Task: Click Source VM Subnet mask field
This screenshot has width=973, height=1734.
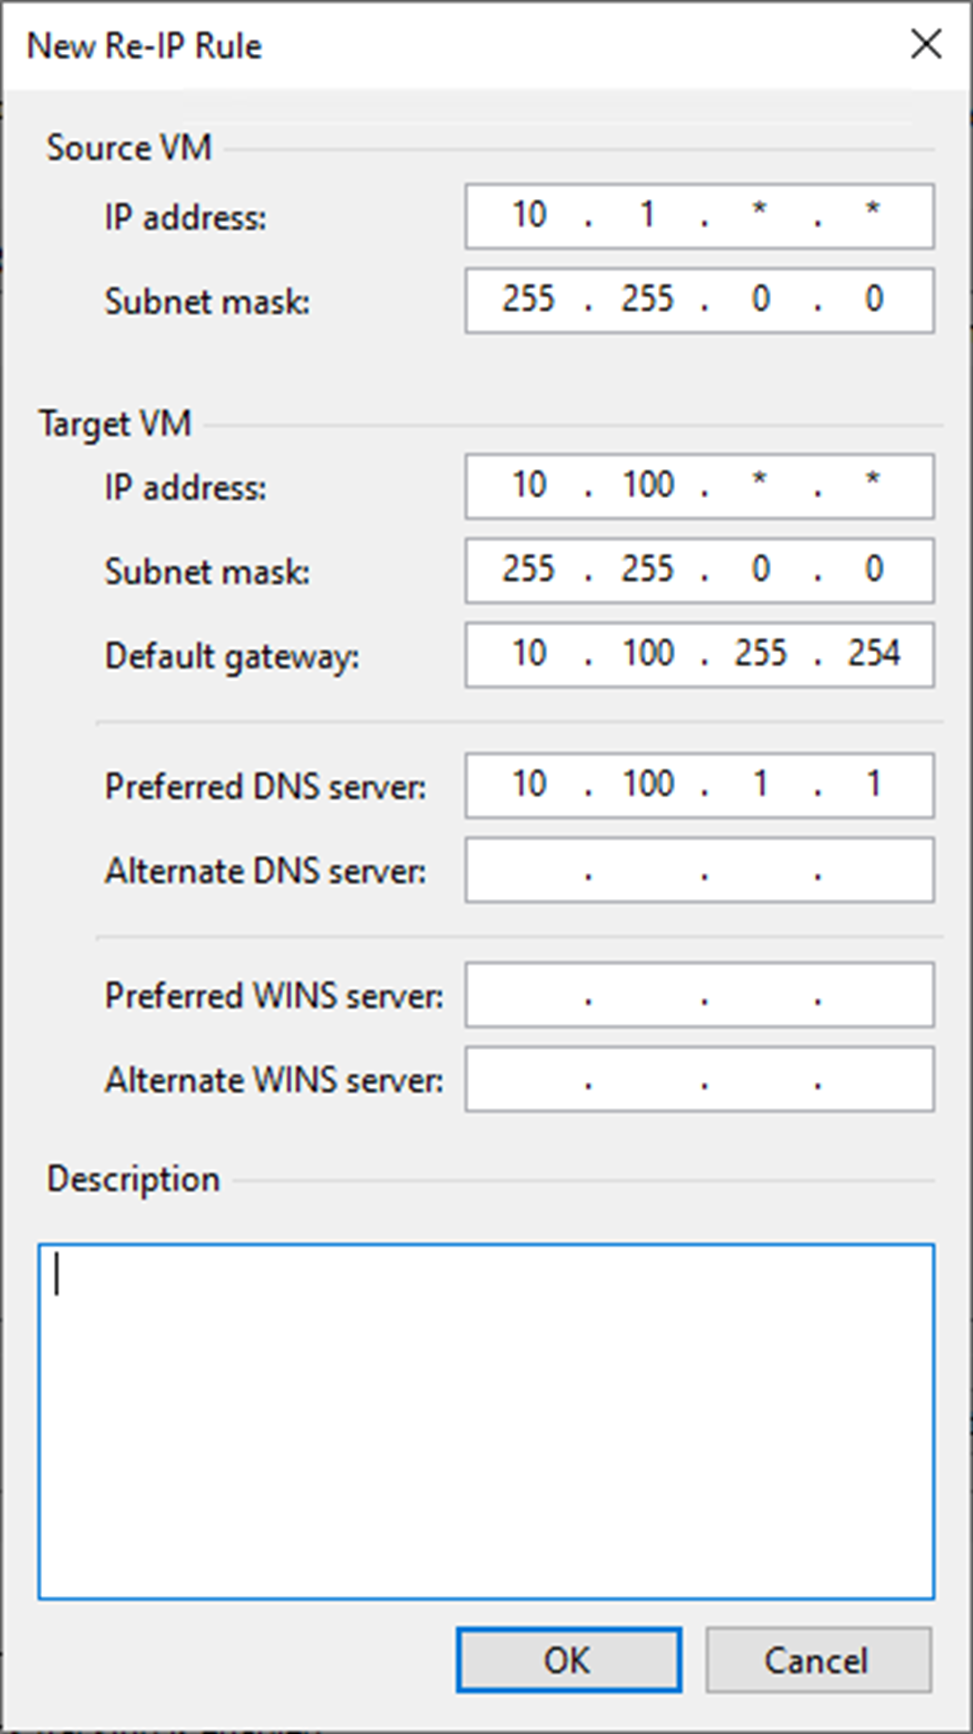Action: [699, 300]
